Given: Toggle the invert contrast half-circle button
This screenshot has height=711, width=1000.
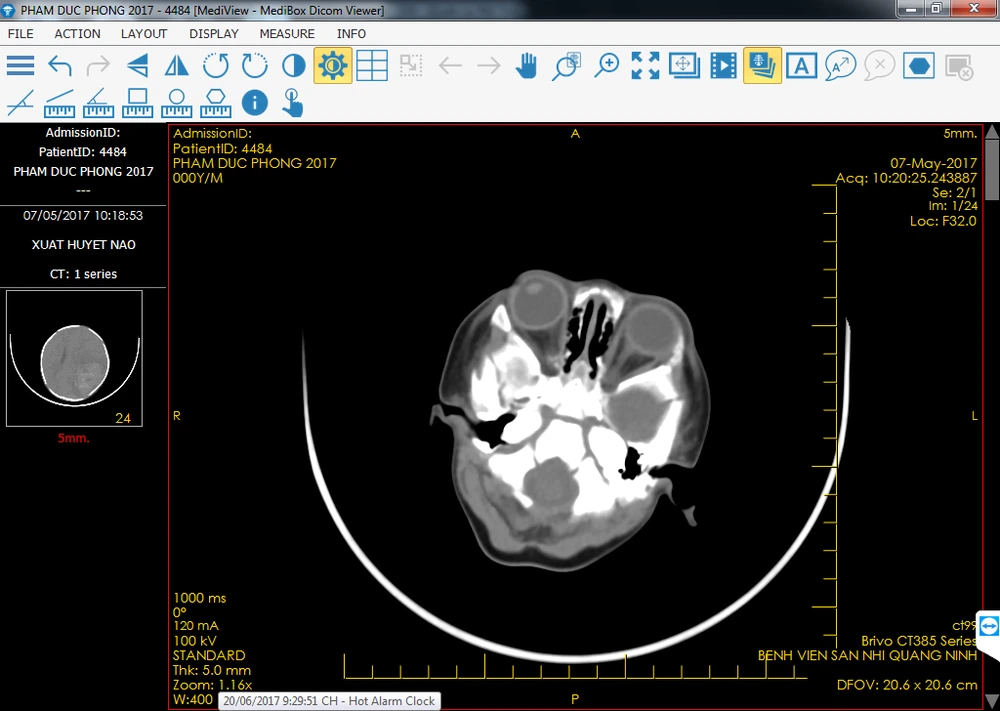Looking at the screenshot, I should (293, 66).
